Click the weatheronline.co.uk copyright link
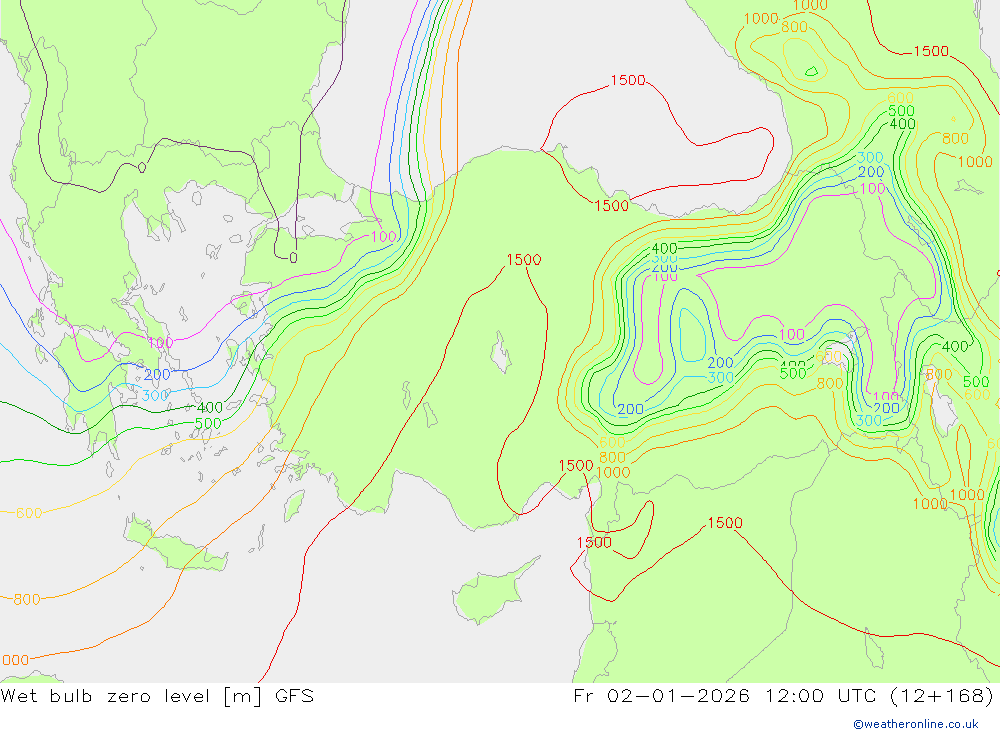Image resolution: width=1000 pixels, height=733 pixels. [x=916, y=724]
